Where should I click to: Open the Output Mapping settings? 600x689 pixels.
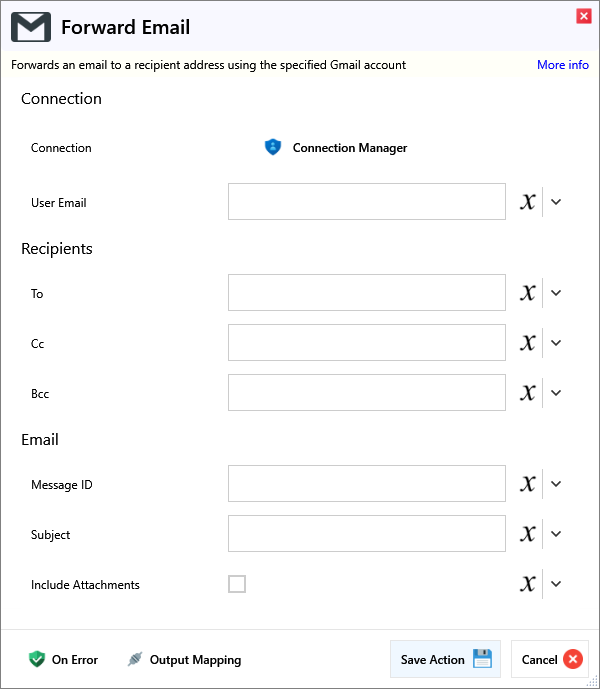click(x=185, y=659)
